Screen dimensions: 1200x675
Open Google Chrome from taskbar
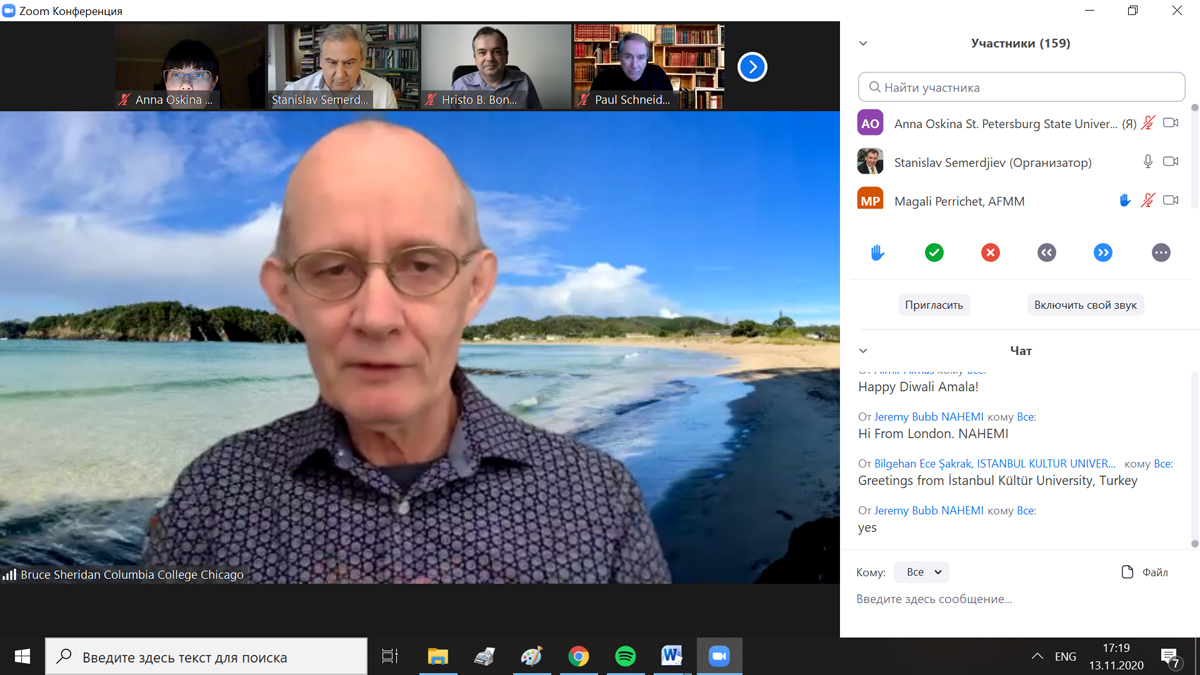578,656
